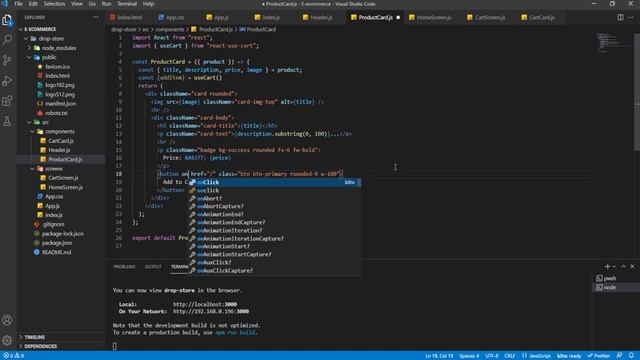Open the File menu
Image resolution: width=640 pixels, height=360 pixels.
[x=18, y=4]
